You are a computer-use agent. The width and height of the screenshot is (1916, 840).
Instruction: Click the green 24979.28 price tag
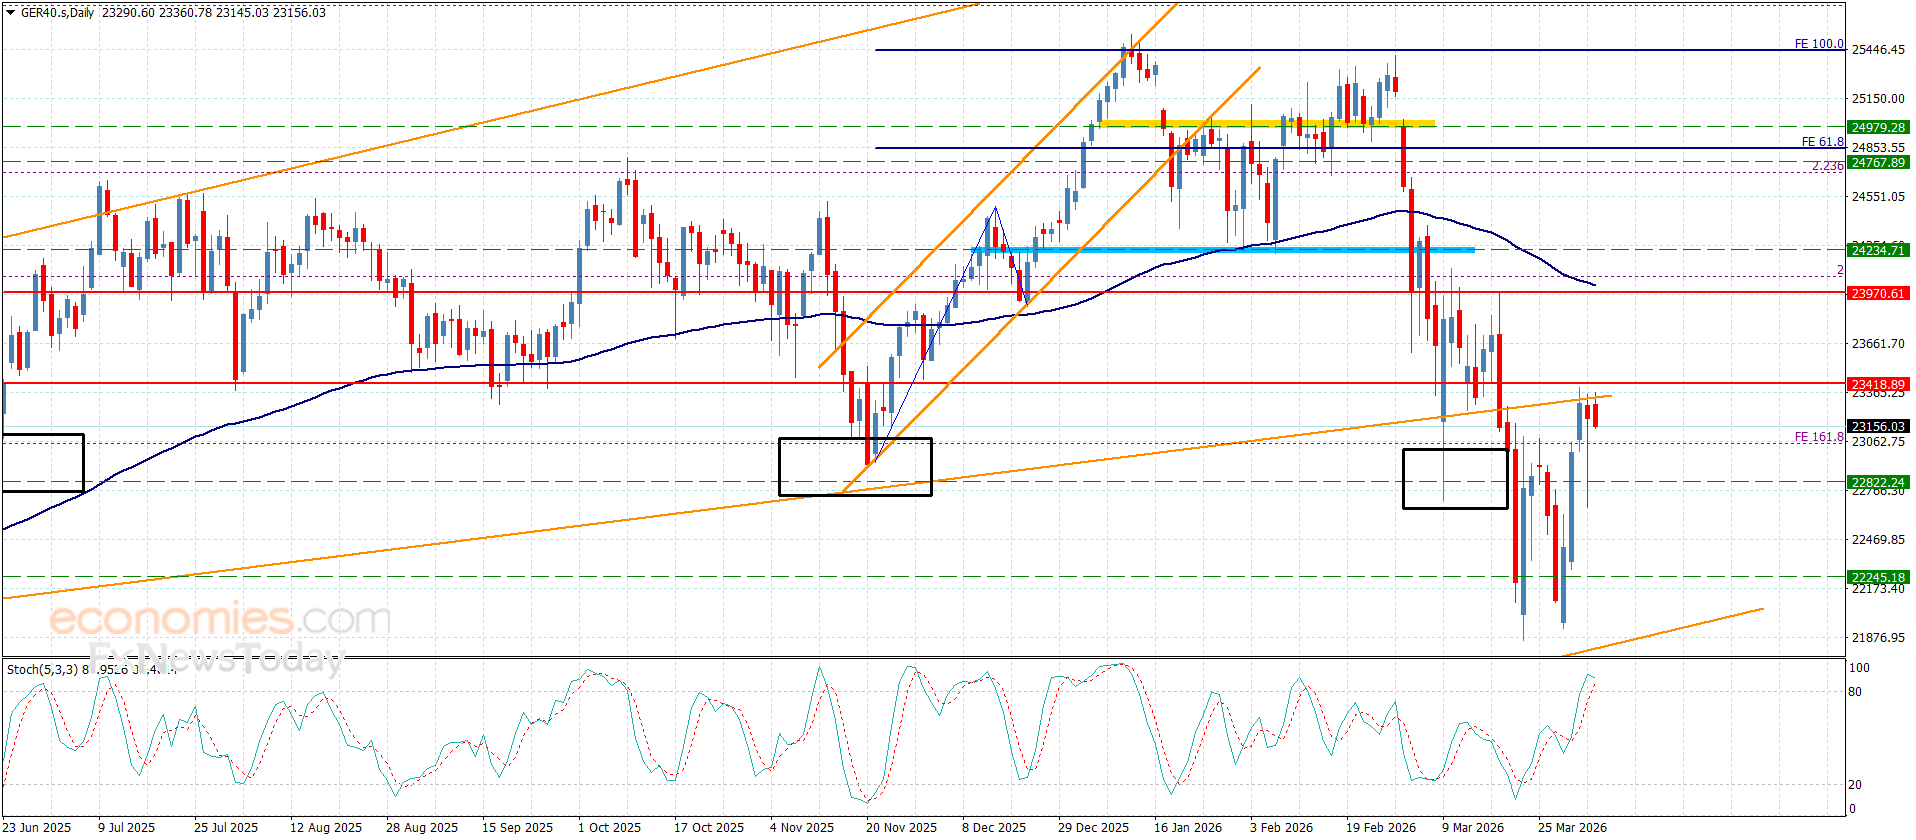tap(1878, 127)
